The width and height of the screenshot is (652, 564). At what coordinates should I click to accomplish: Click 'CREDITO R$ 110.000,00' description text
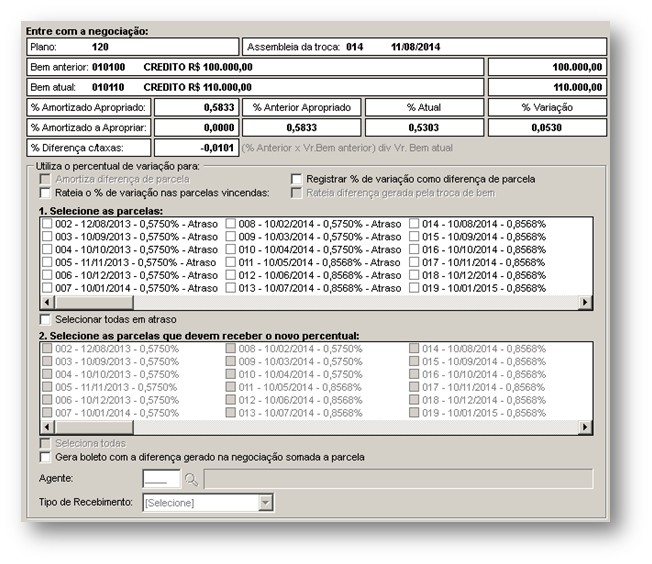coord(198,87)
